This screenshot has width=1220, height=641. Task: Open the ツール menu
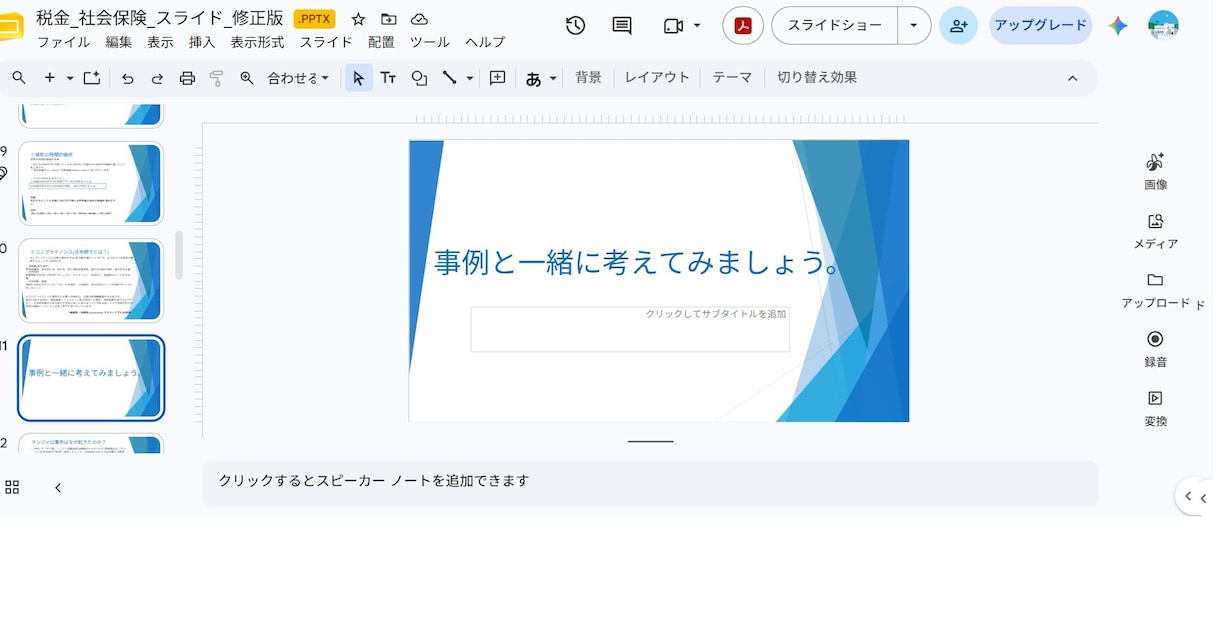tap(429, 43)
